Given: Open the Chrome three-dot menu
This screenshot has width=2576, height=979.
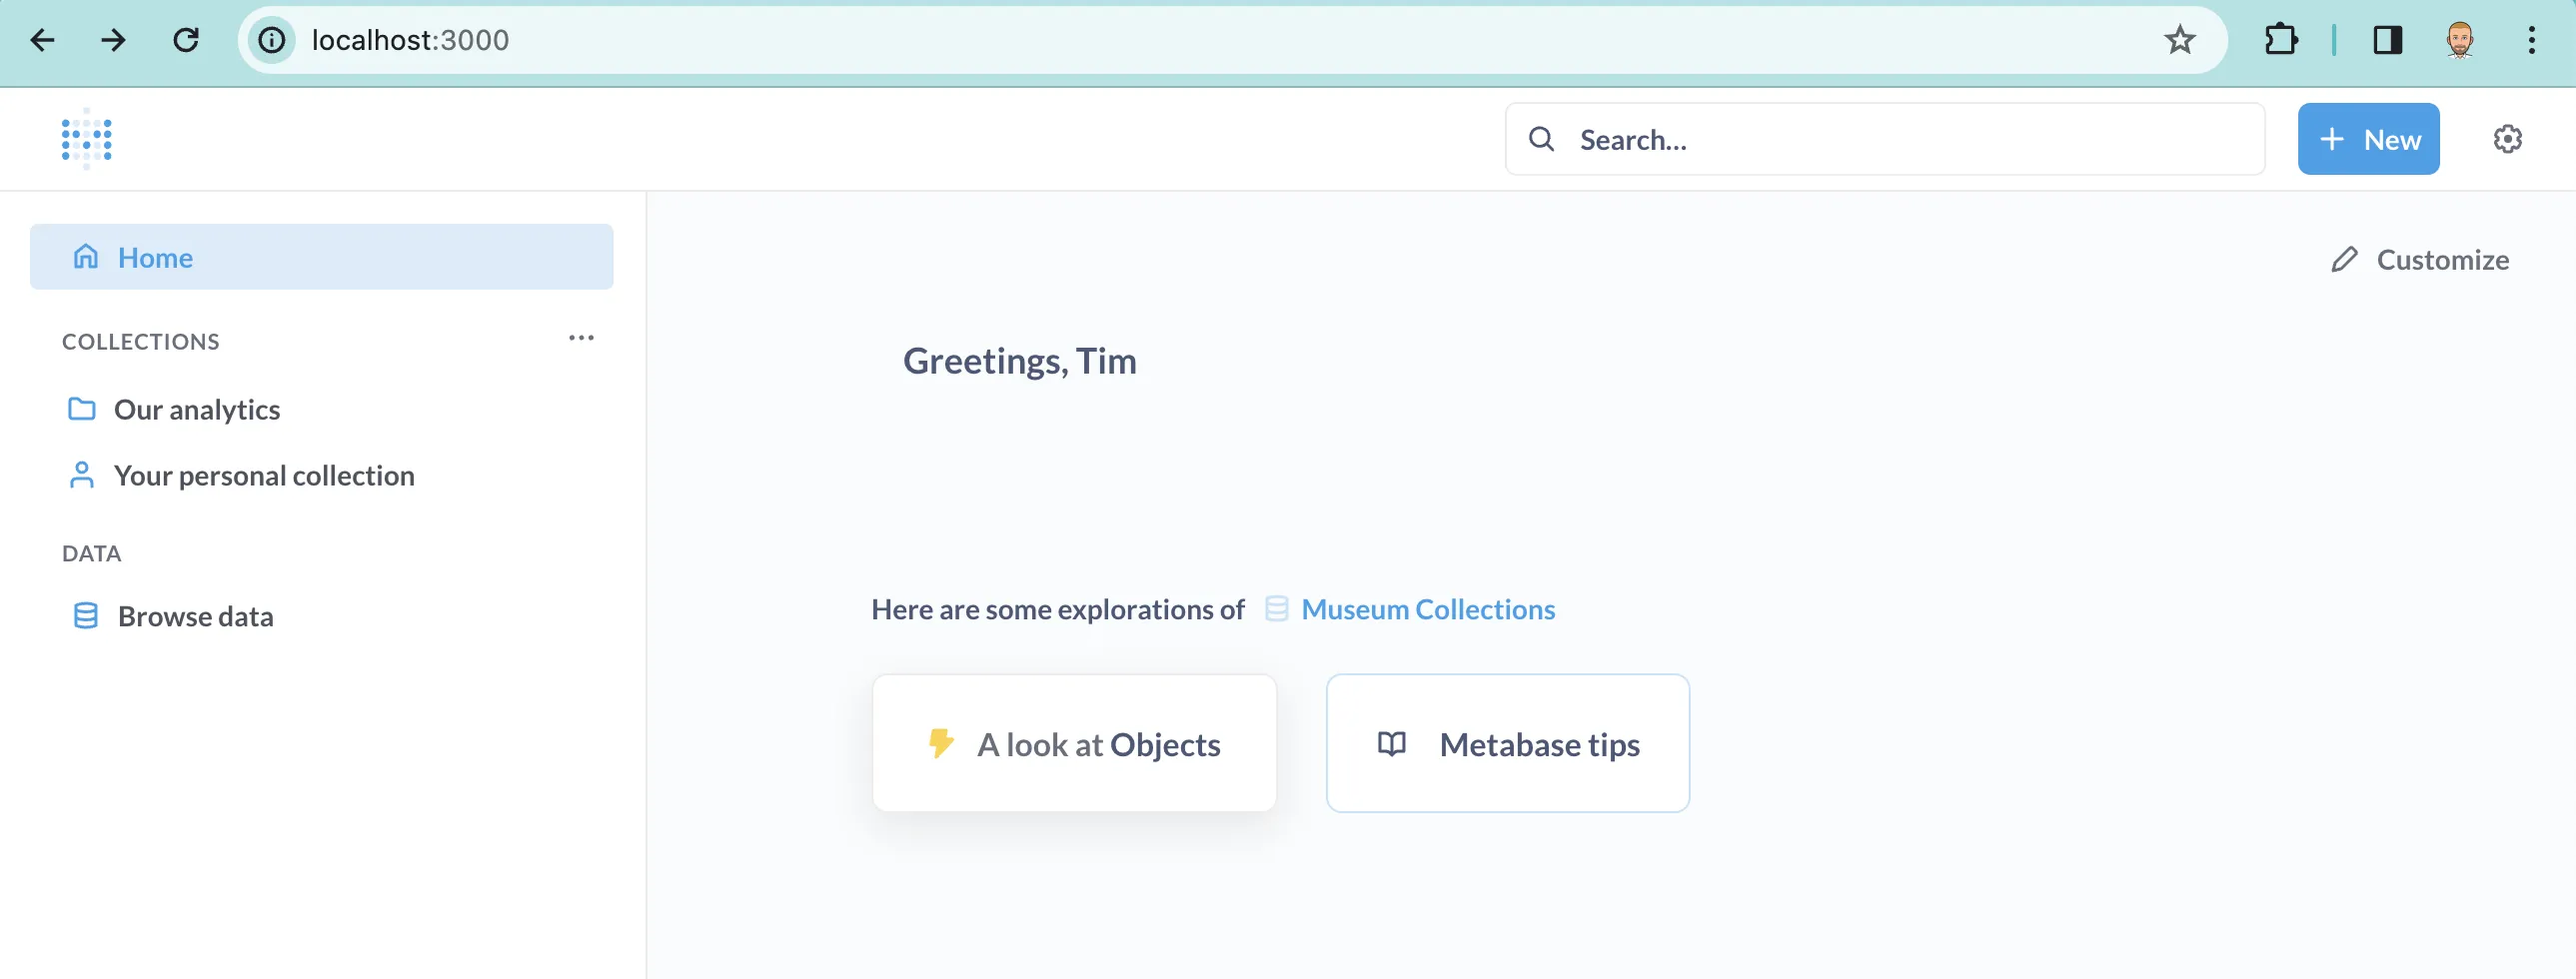Looking at the screenshot, I should click(x=2531, y=40).
